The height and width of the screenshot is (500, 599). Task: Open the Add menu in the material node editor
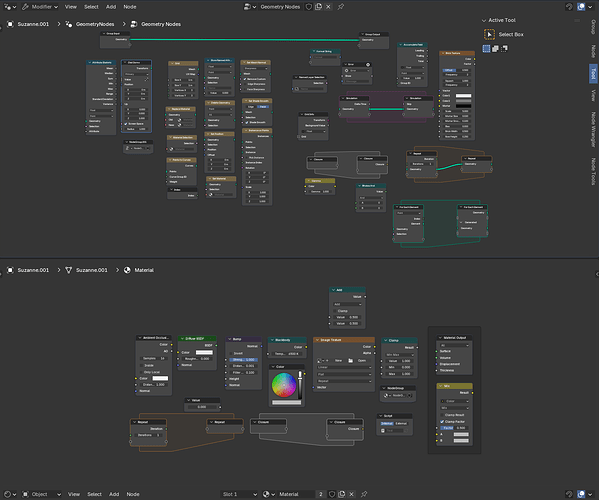click(114, 494)
